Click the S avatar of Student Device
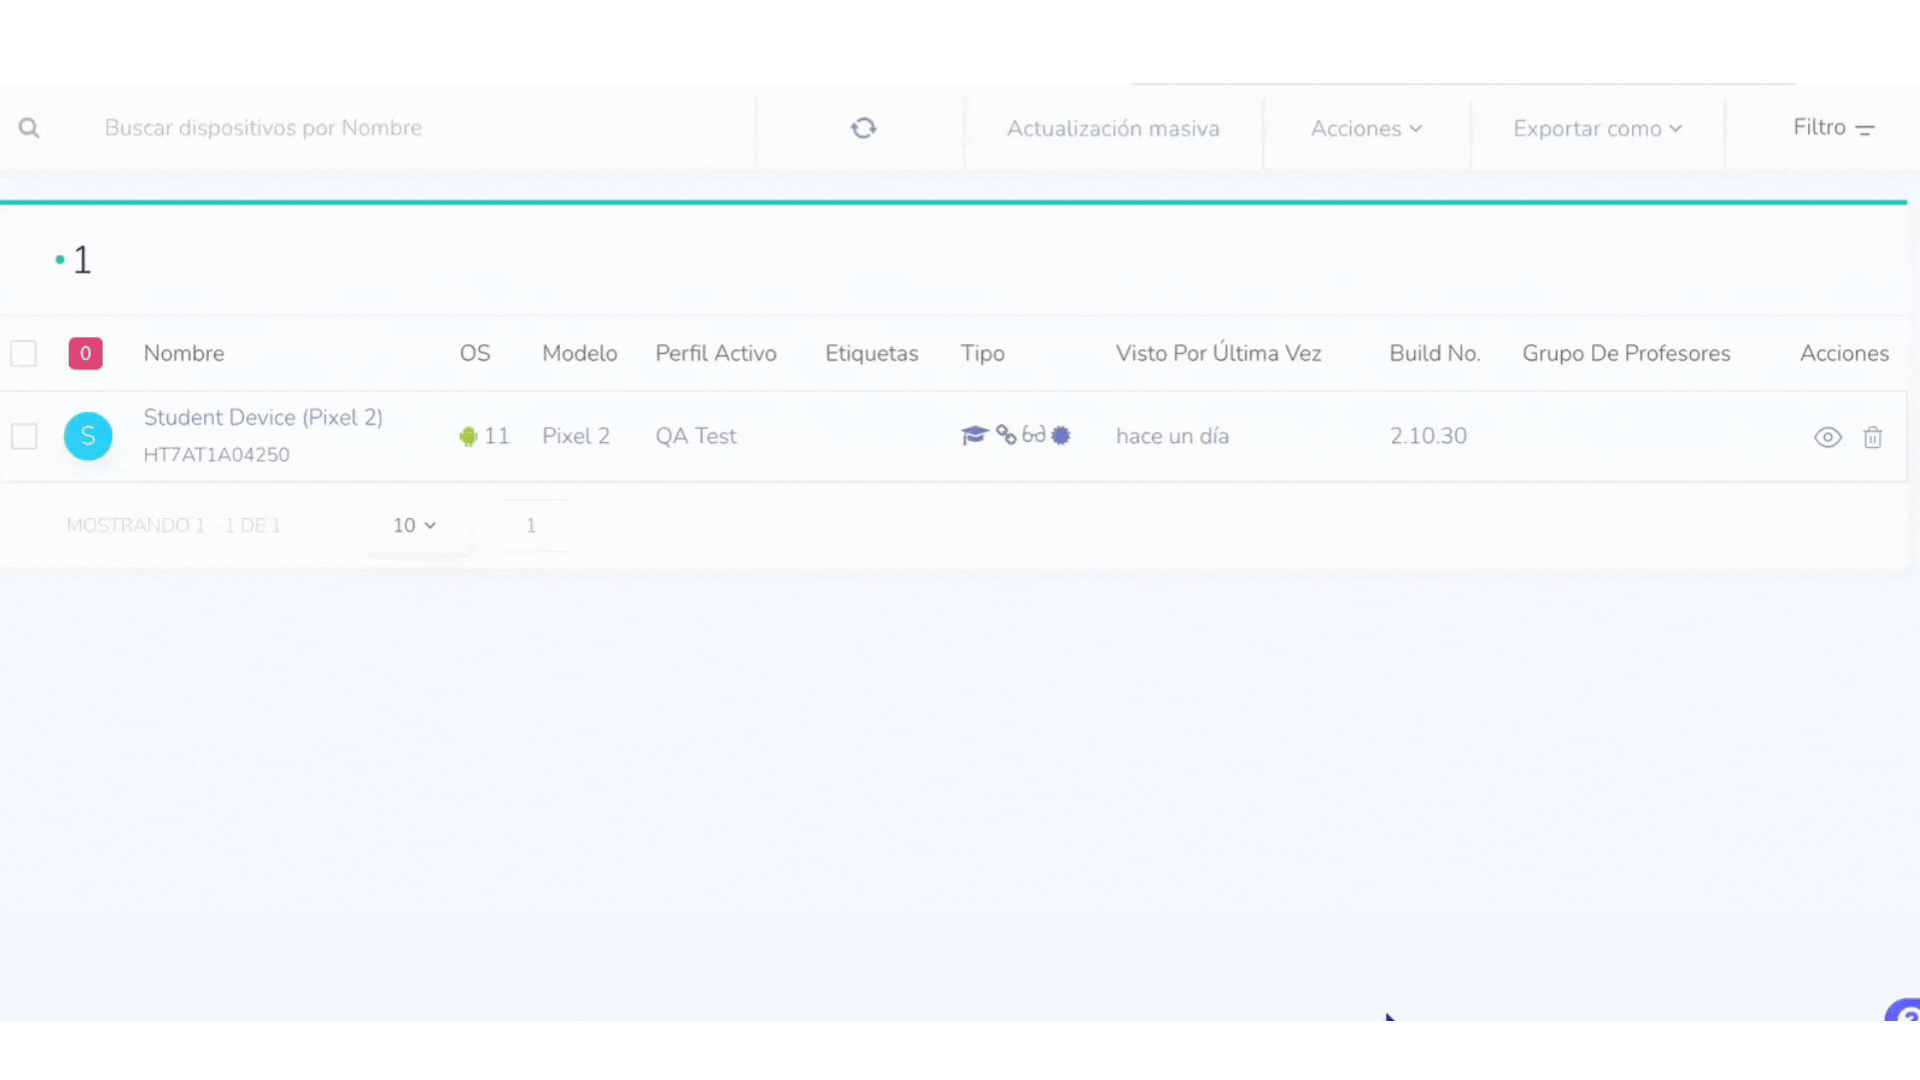 pyautogui.click(x=88, y=436)
